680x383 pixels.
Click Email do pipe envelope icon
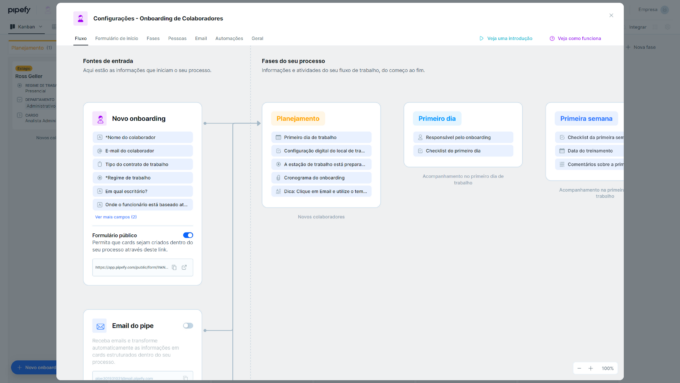[x=100, y=326]
